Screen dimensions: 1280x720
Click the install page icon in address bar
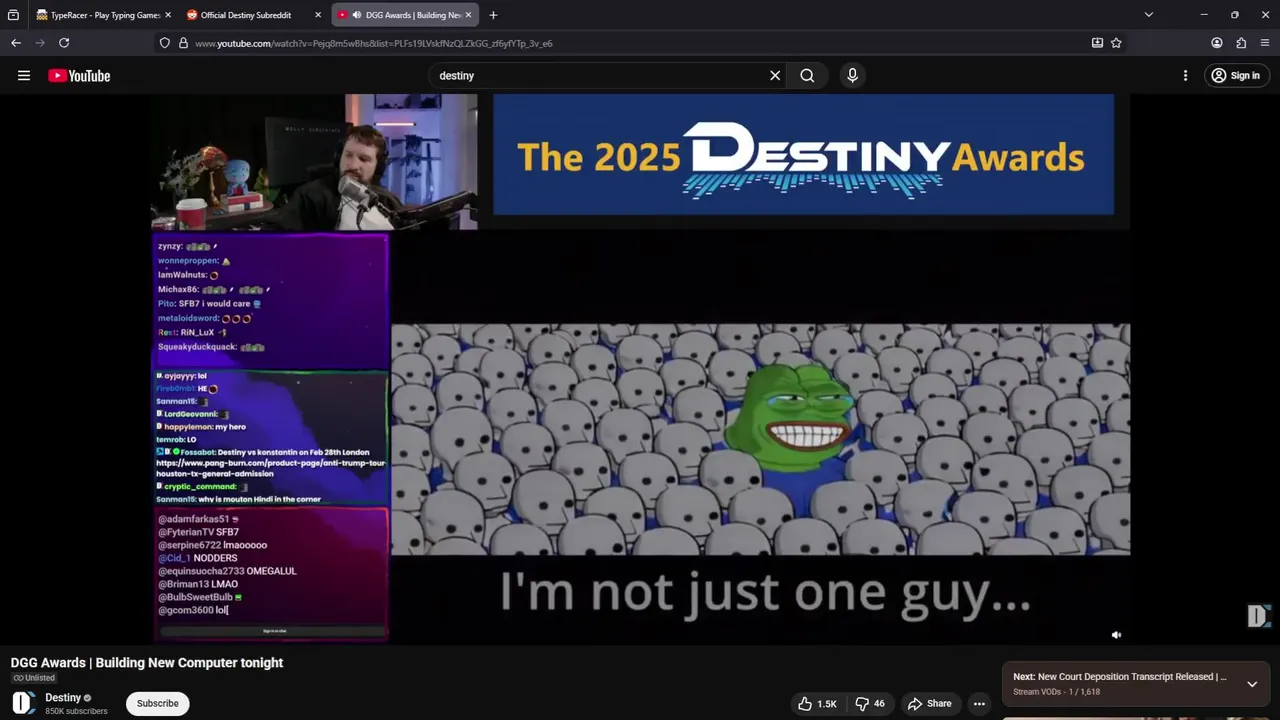[x=1097, y=43]
